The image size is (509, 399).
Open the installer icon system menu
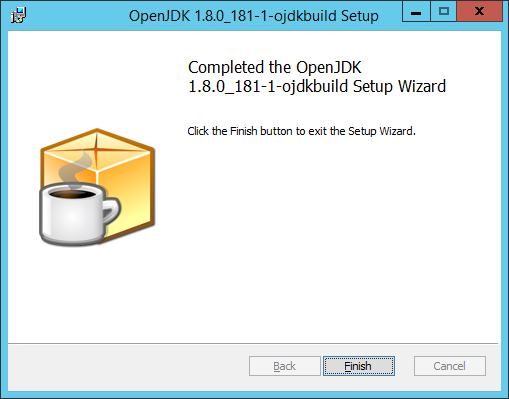click(x=18, y=15)
